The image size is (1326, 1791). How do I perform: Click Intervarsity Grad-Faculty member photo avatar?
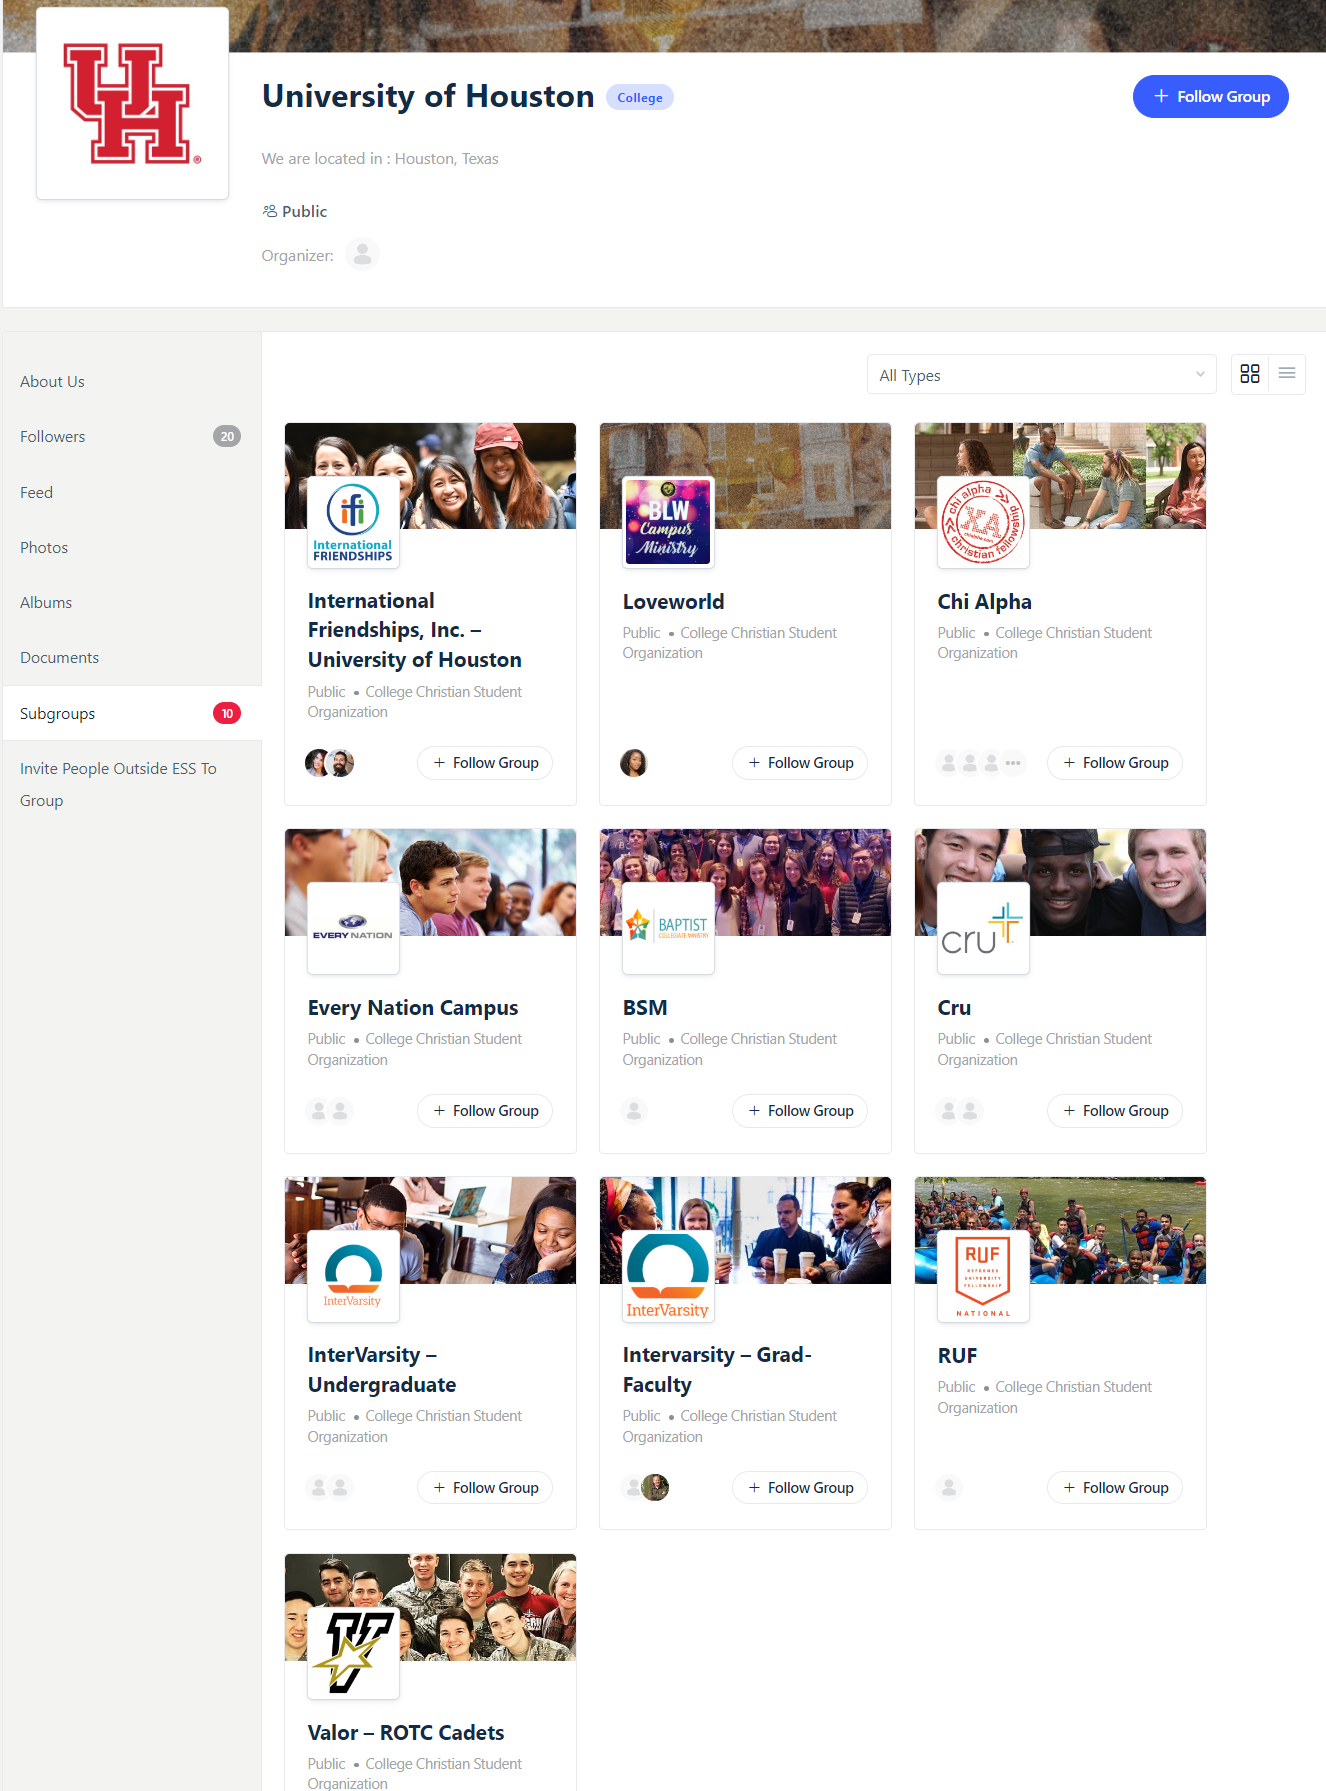655,1488
